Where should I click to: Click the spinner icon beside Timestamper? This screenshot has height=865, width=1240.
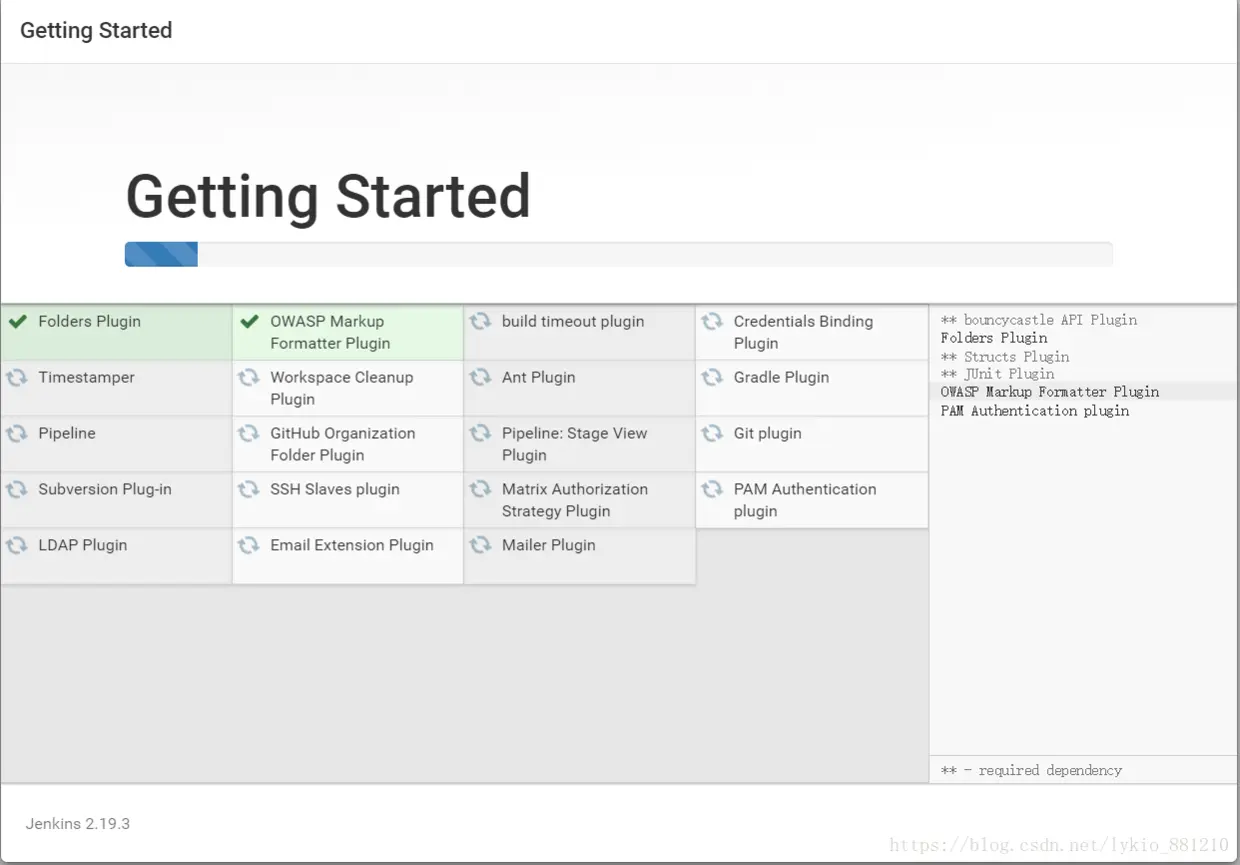pyautogui.click(x=17, y=377)
